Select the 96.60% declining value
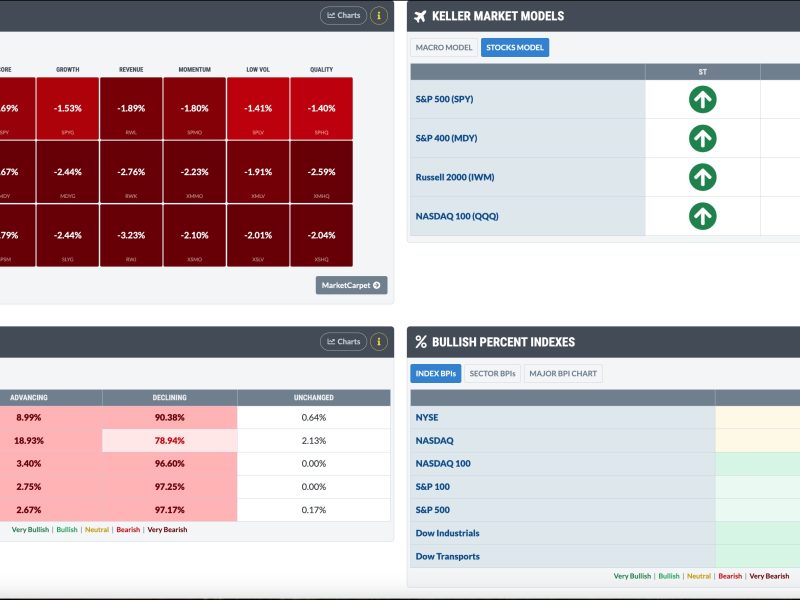 tap(169, 463)
